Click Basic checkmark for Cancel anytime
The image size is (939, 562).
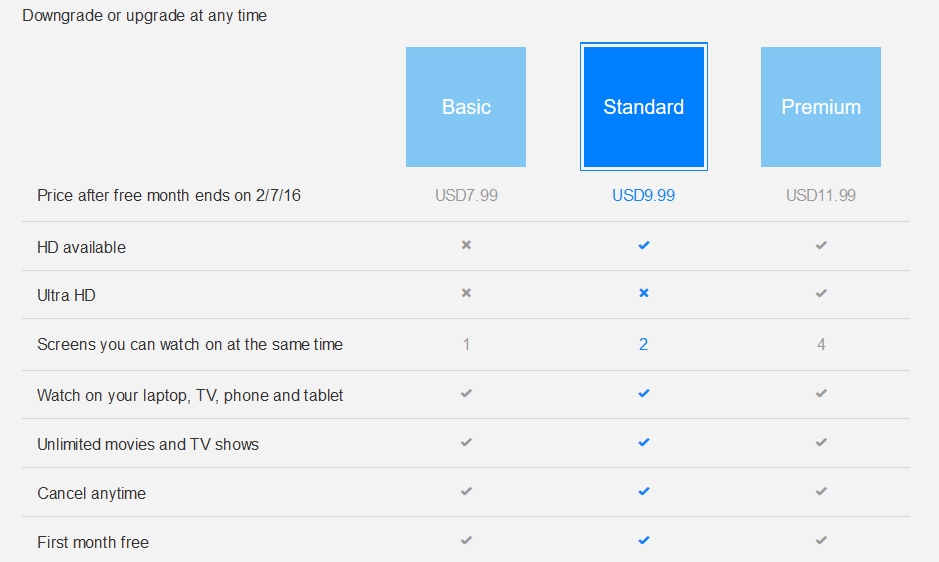coord(466,491)
